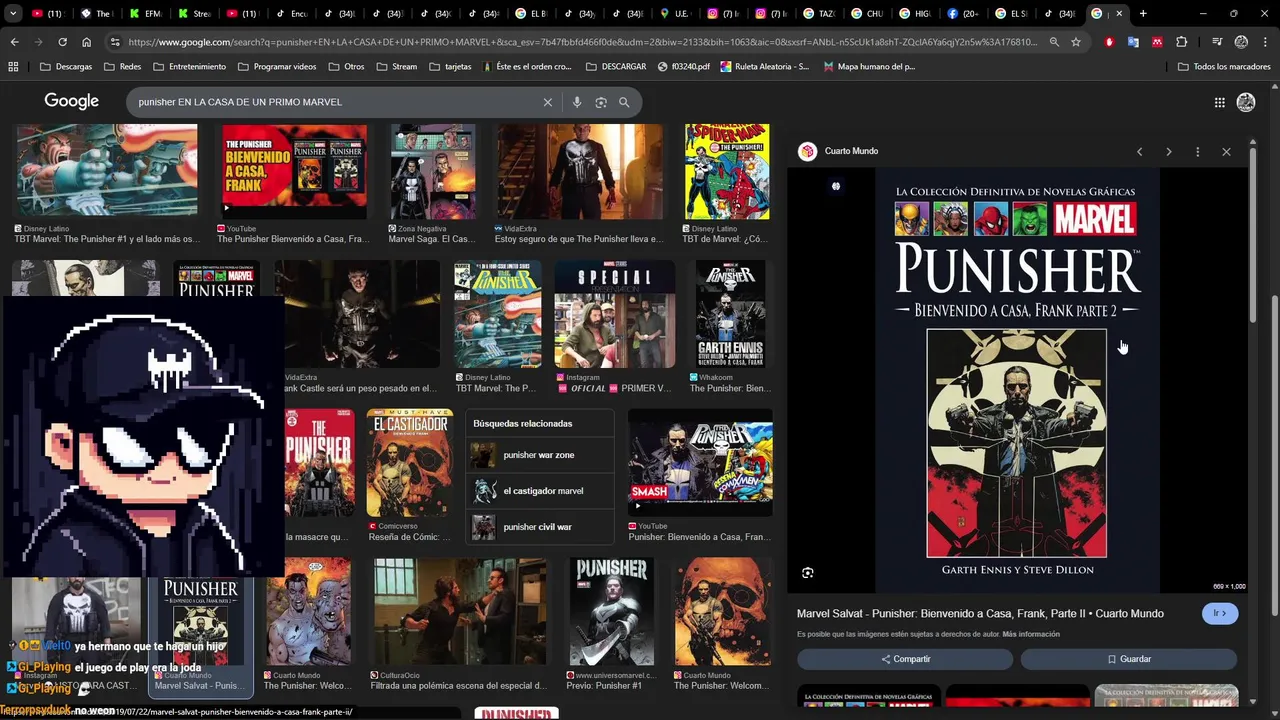
Task: Go back to the previous browser page
Action: (x=14, y=42)
